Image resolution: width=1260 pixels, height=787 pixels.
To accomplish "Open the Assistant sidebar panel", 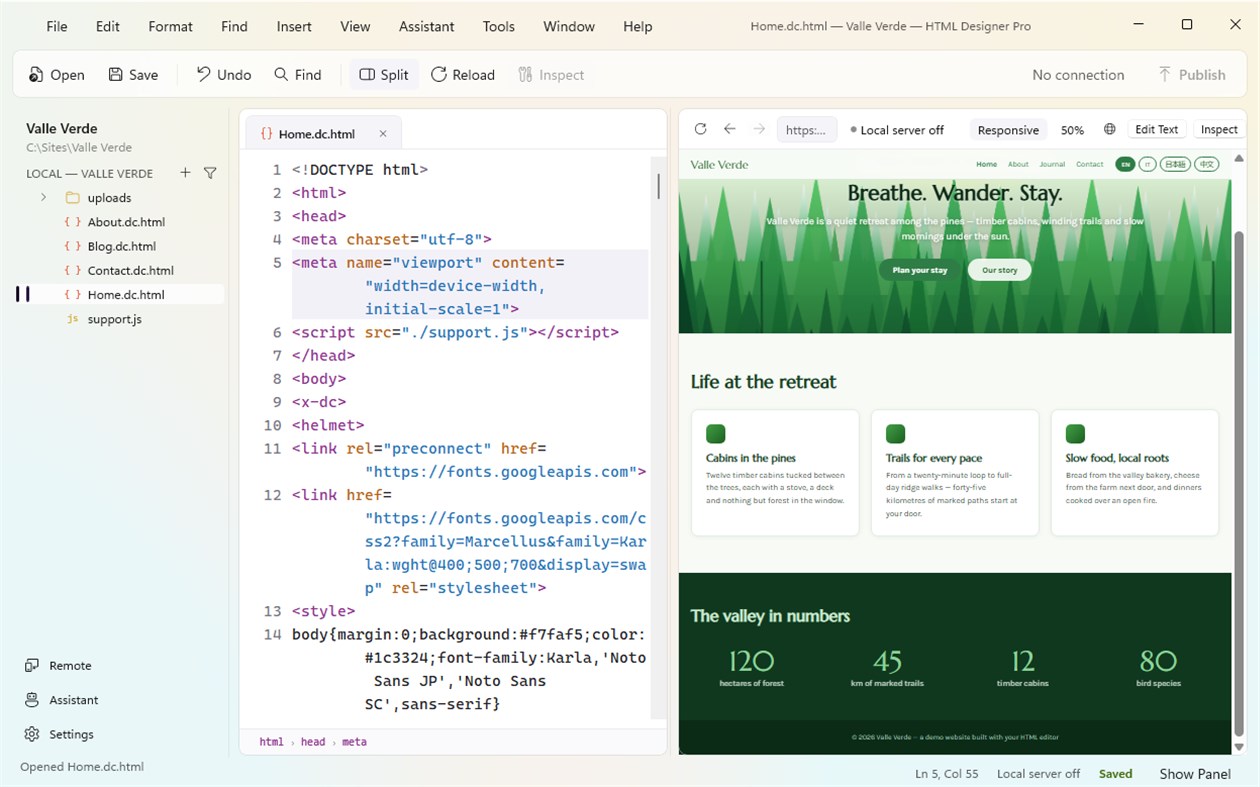I will pyautogui.click(x=61, y=700).
